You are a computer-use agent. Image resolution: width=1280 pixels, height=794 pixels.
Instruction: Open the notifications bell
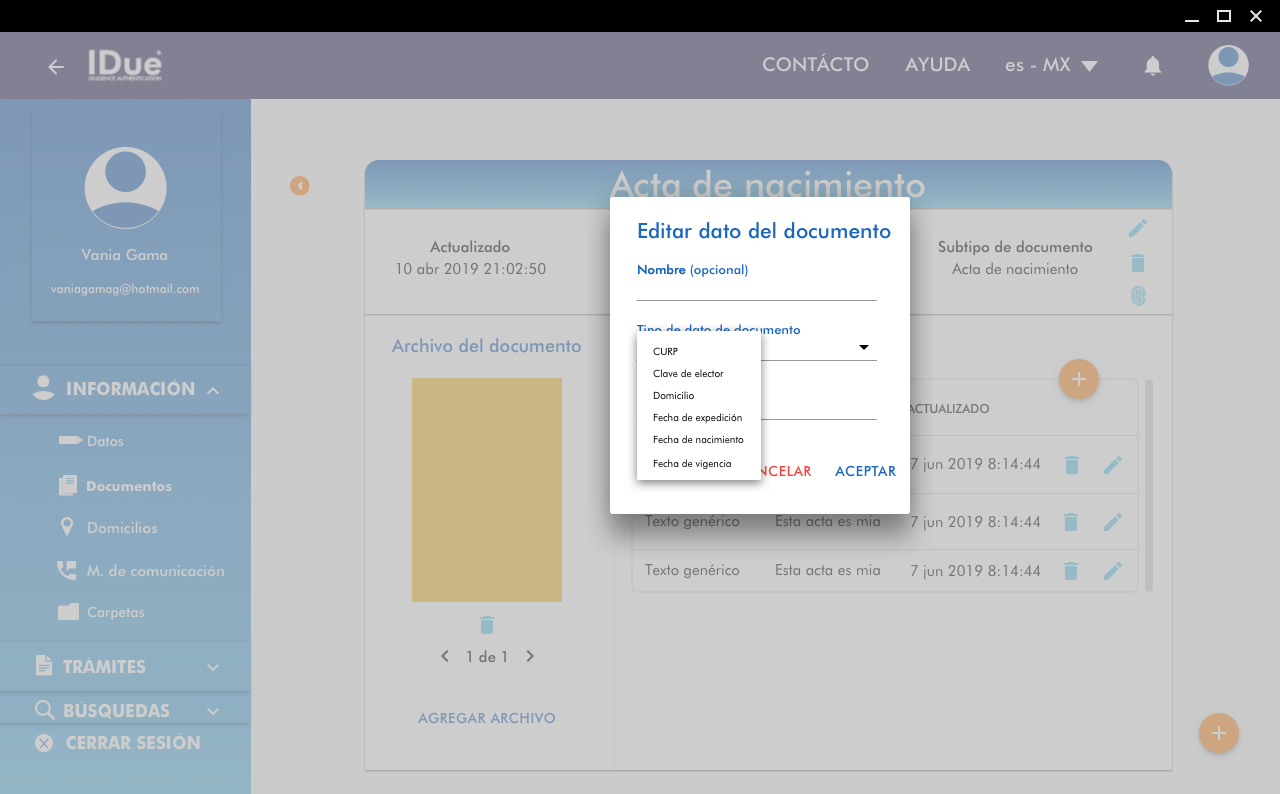point(1152,66)
